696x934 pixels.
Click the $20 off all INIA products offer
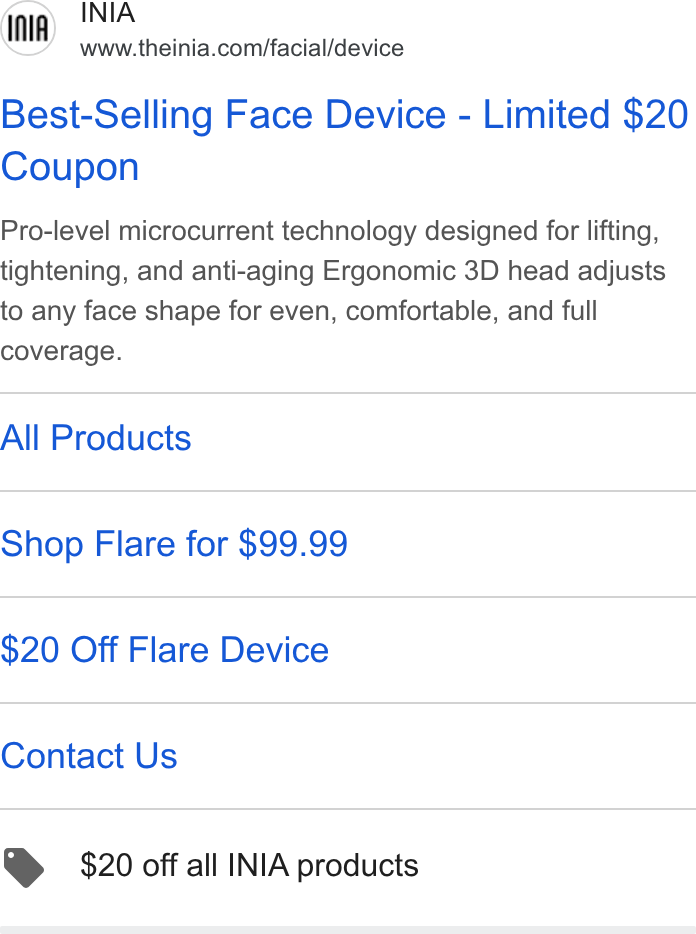pyautogui.click(x=249, y=865)
